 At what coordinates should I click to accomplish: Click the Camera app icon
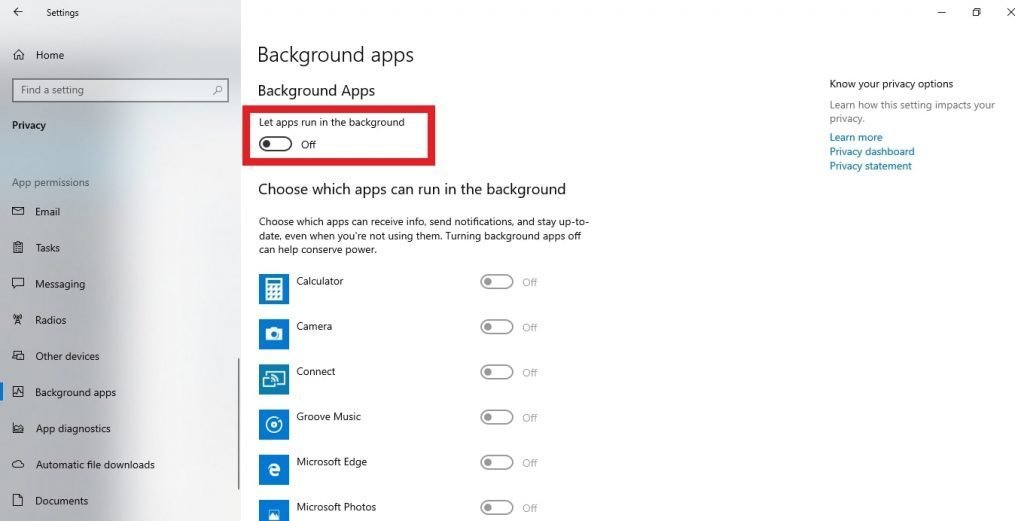(273, 334)
